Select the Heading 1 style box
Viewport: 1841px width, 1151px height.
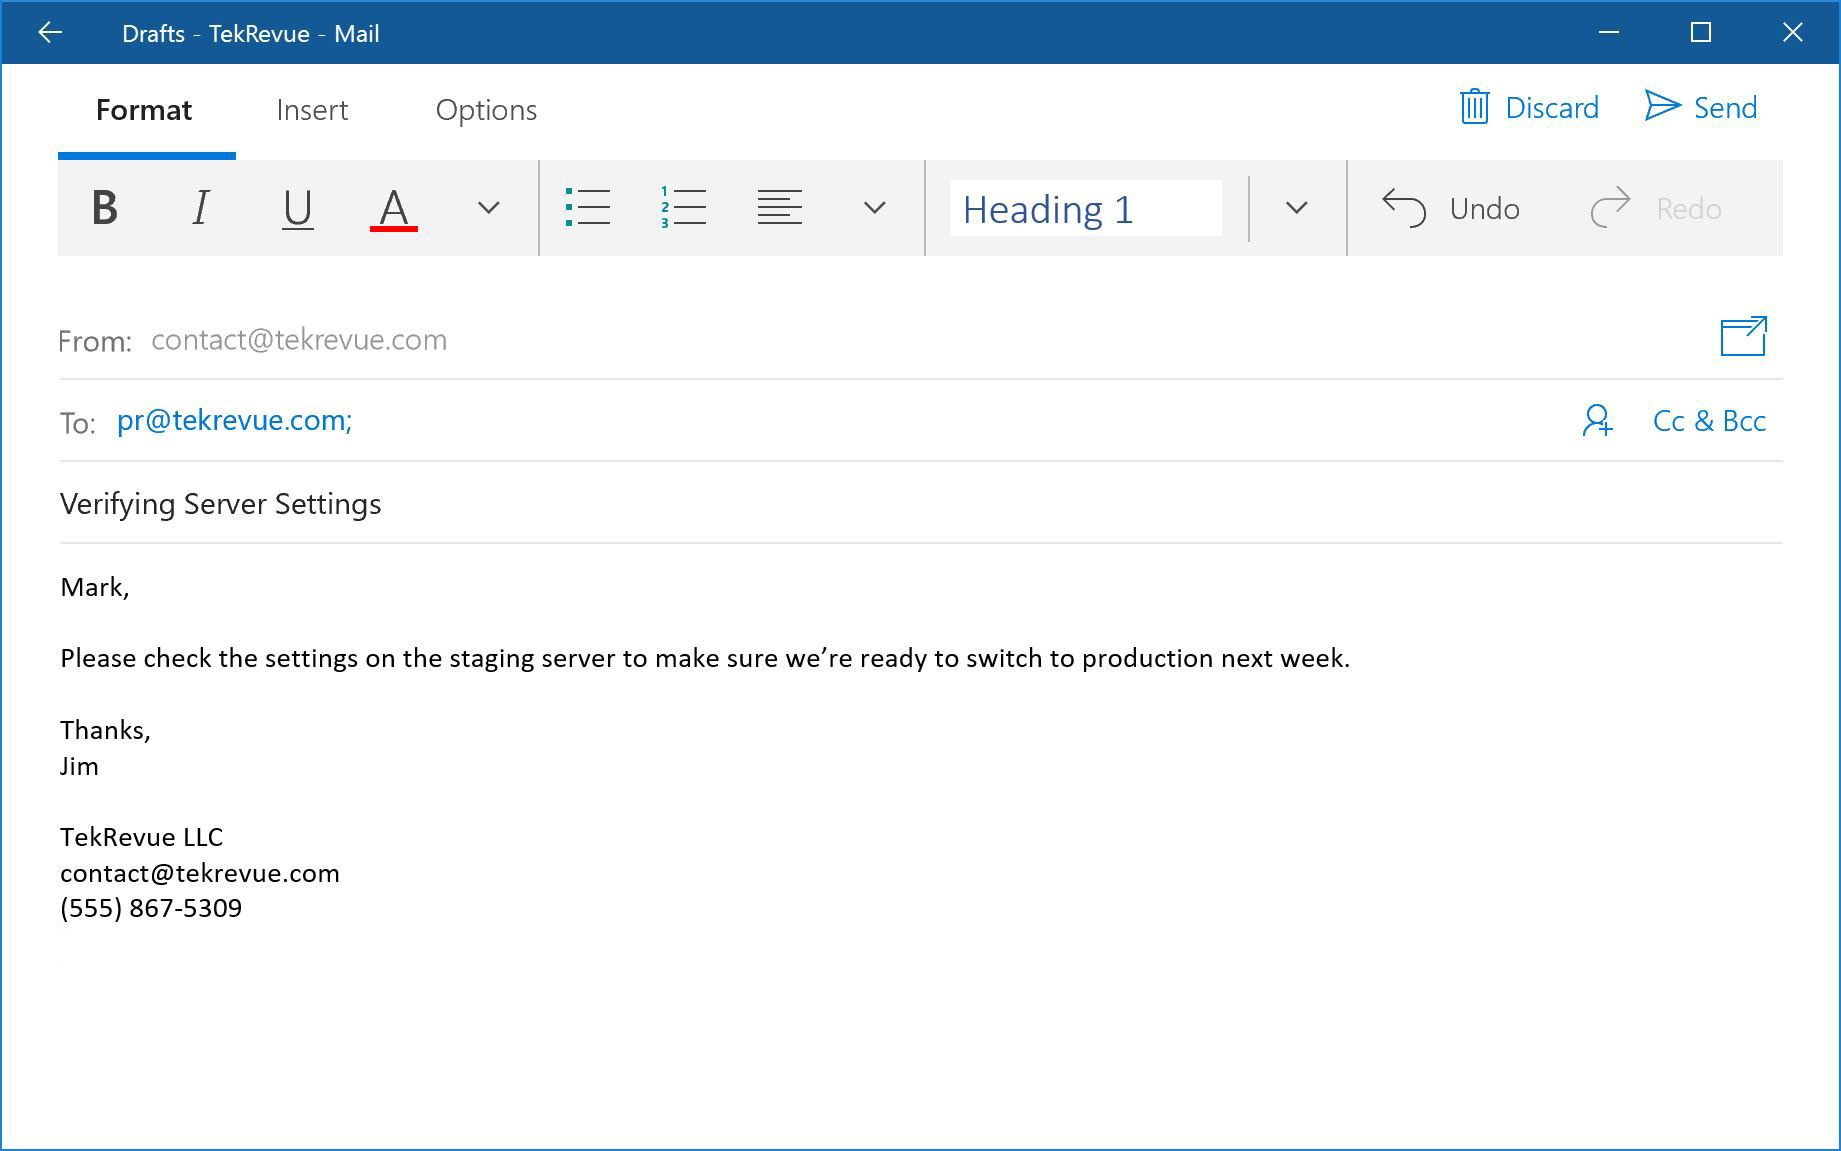(x=1085, y=208)
